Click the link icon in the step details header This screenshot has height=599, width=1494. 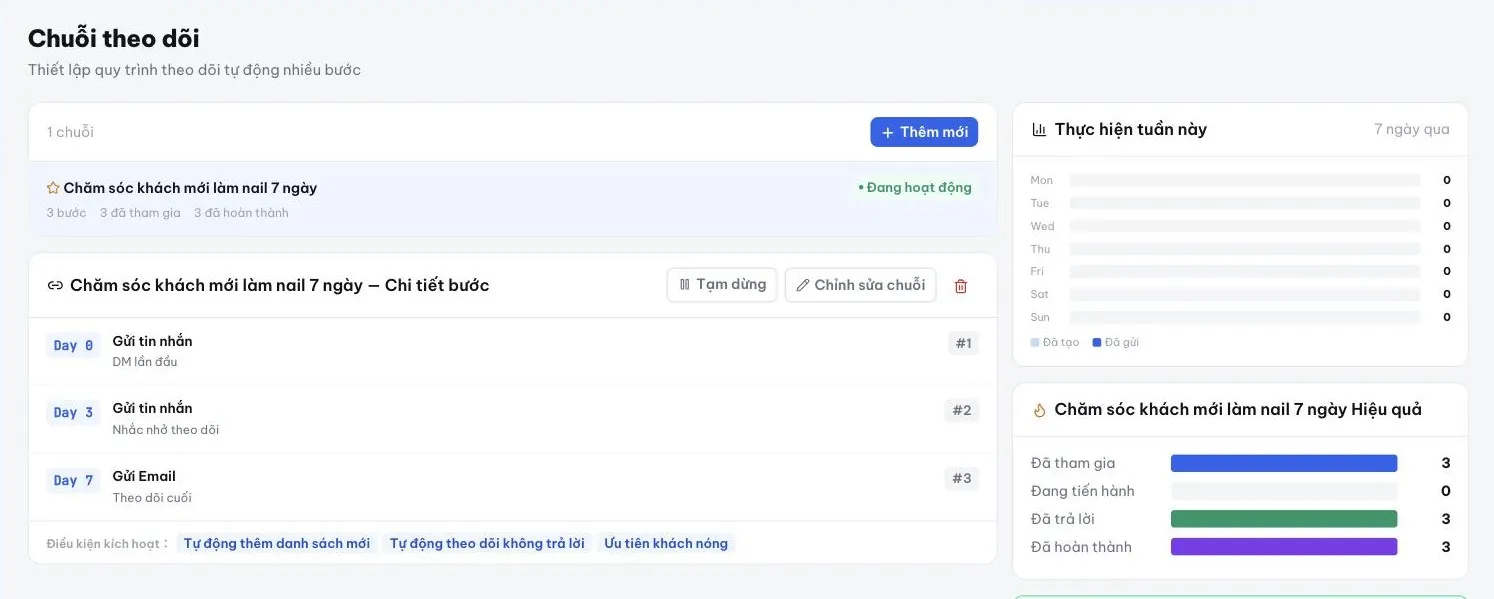(55, 286)
